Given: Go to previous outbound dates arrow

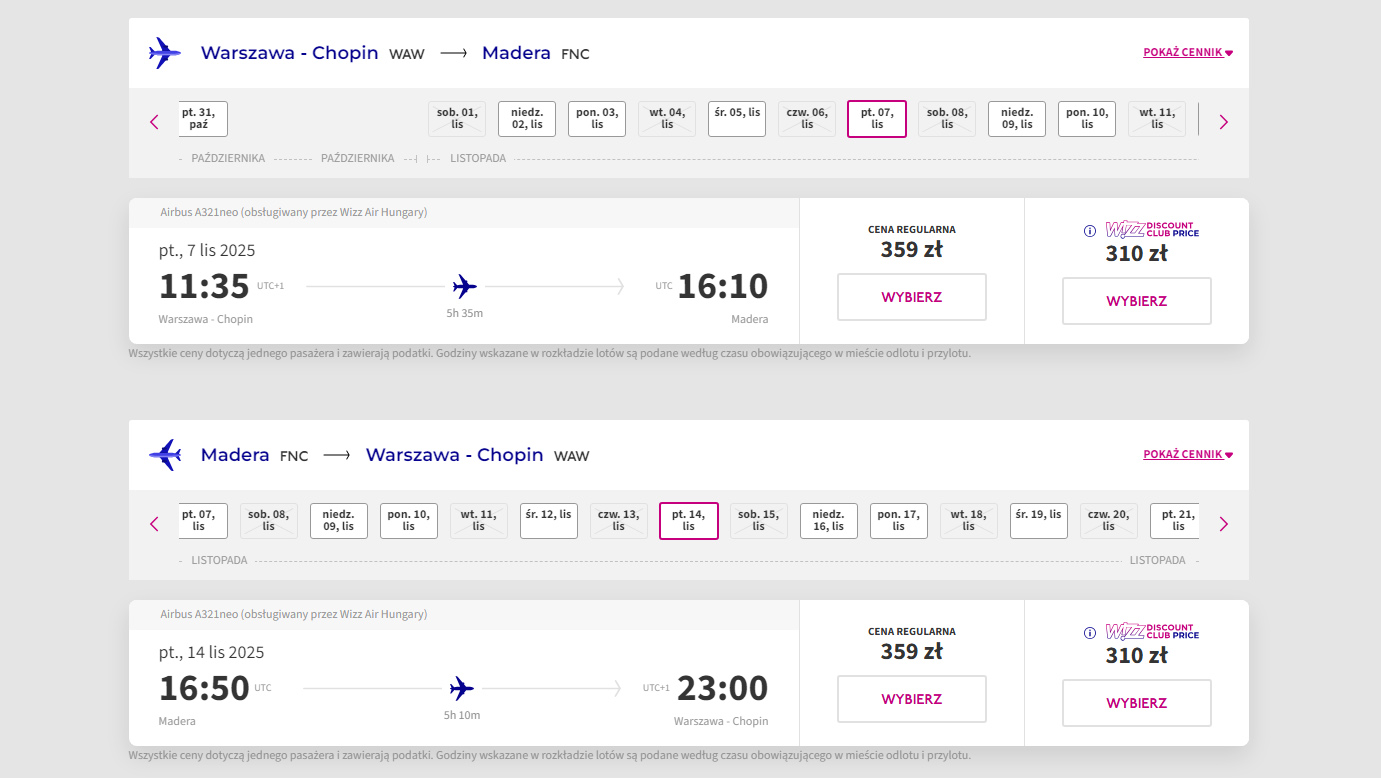Looking at the screenshot, I should point(154,122).
